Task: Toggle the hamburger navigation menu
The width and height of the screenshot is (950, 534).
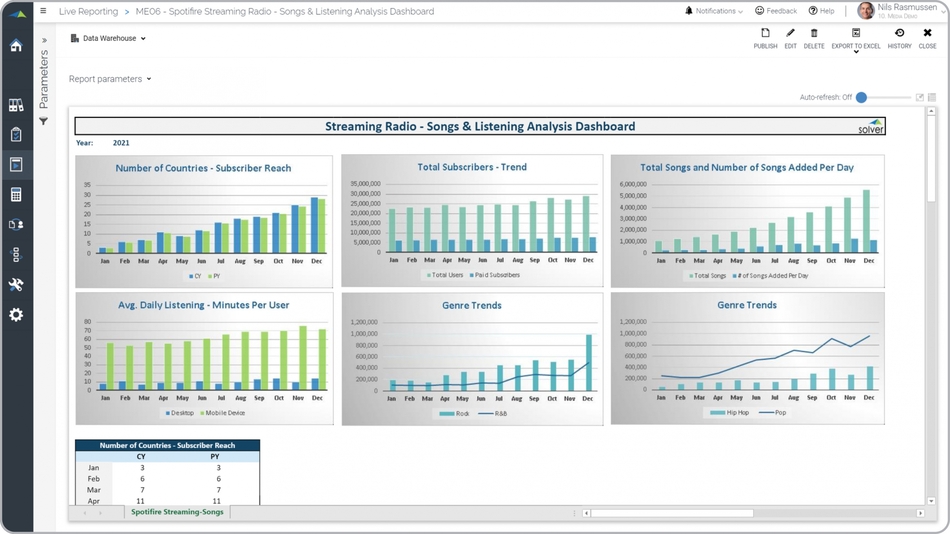Action: tap(43, 12)
